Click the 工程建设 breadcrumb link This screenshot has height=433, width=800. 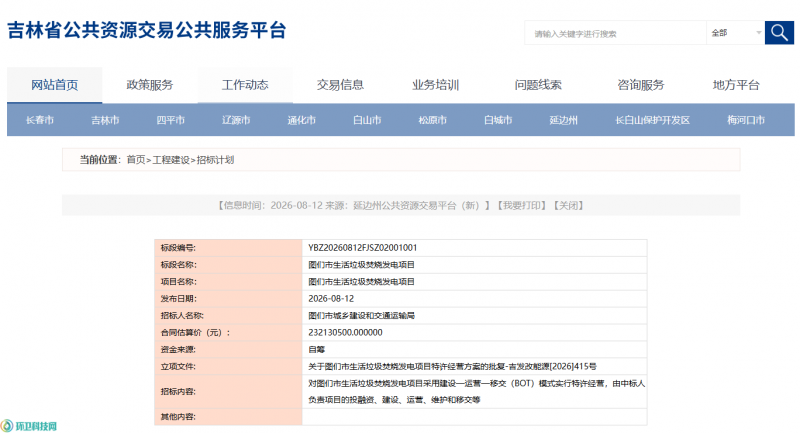click(x=171, y=160)
